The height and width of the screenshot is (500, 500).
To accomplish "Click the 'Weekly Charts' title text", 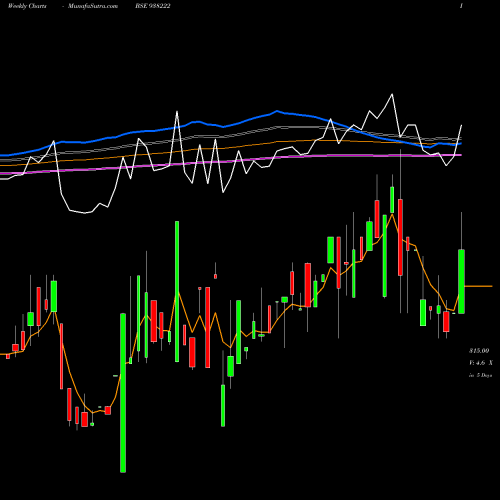I will (27, 6).
